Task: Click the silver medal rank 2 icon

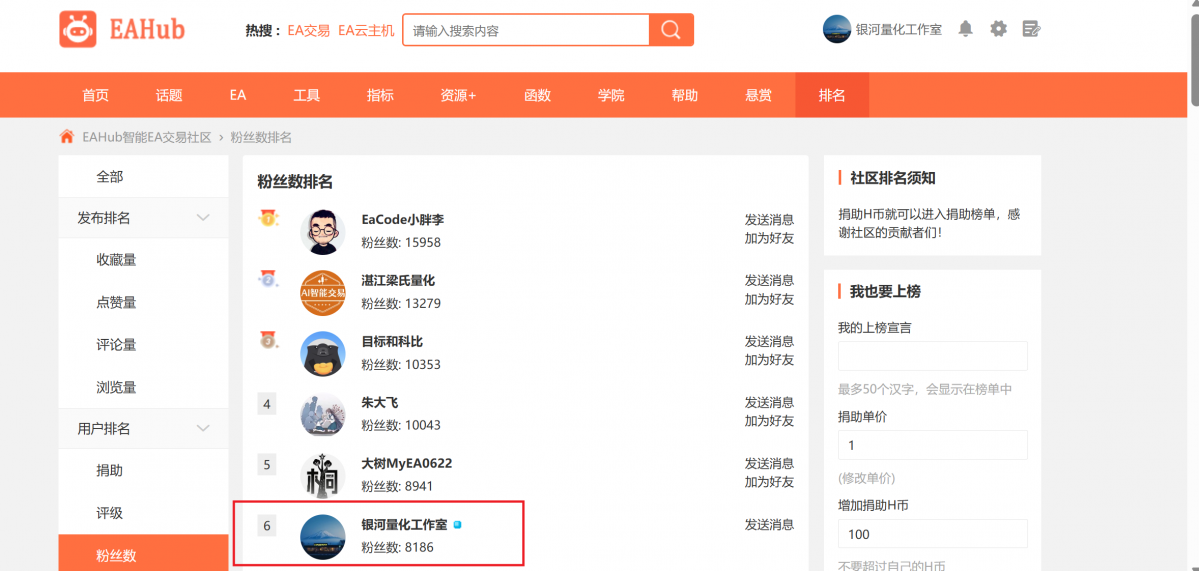Action: [x=268, y=279]
